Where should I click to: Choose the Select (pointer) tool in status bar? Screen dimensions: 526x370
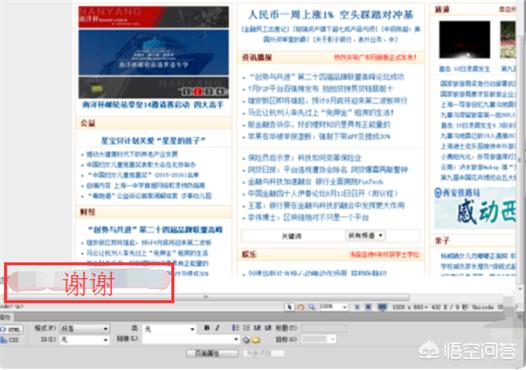289,307
